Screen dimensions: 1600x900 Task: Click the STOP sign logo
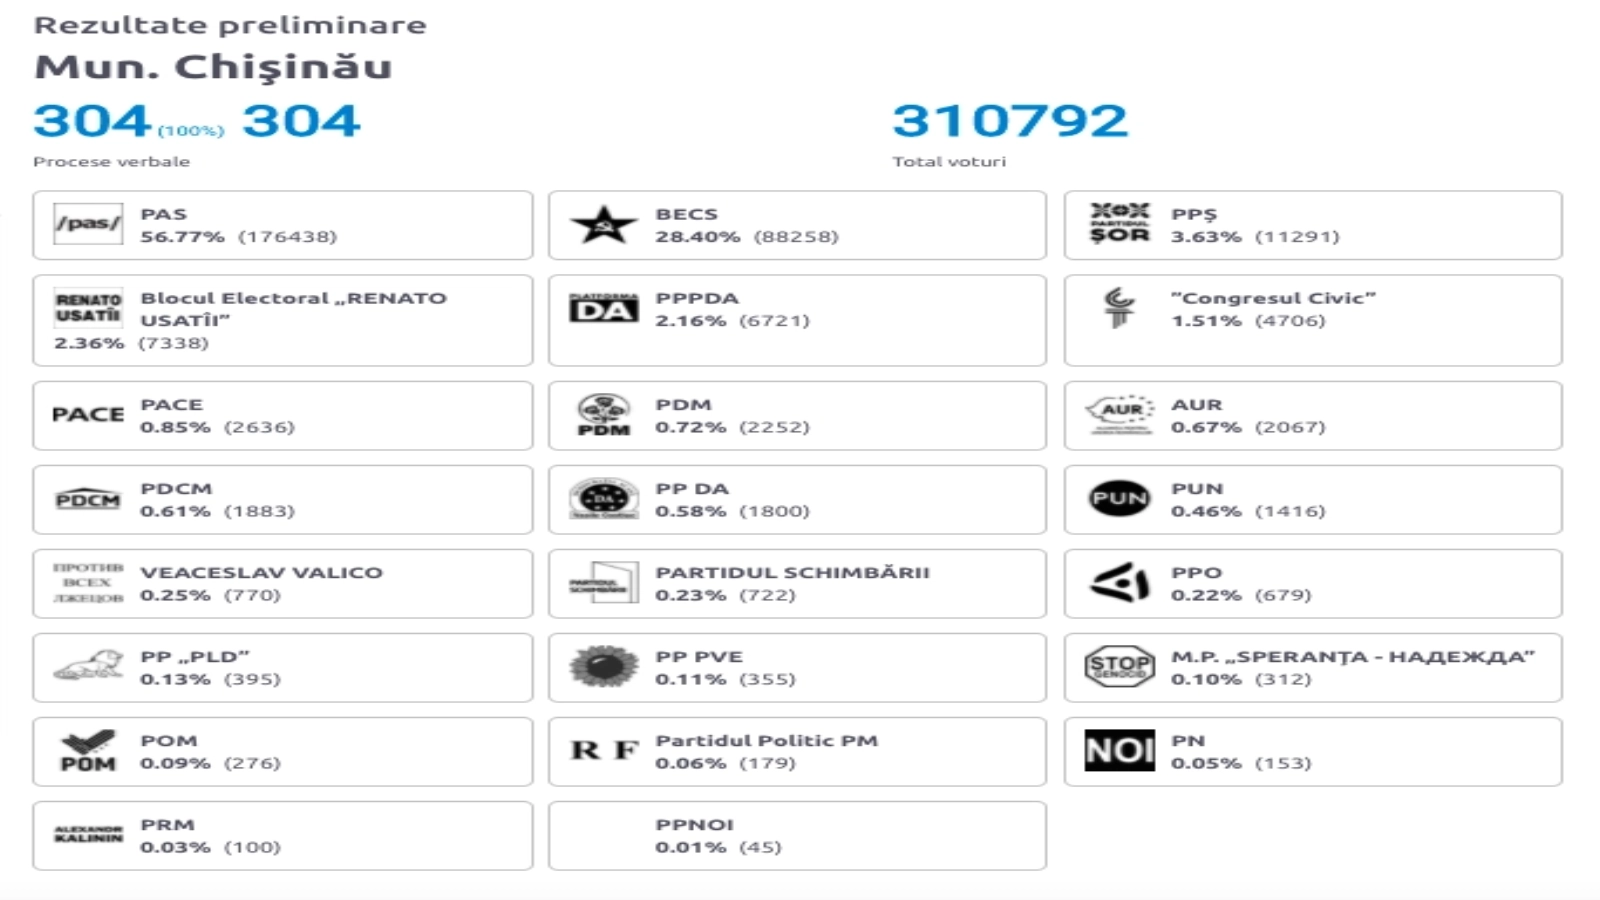1119,666
